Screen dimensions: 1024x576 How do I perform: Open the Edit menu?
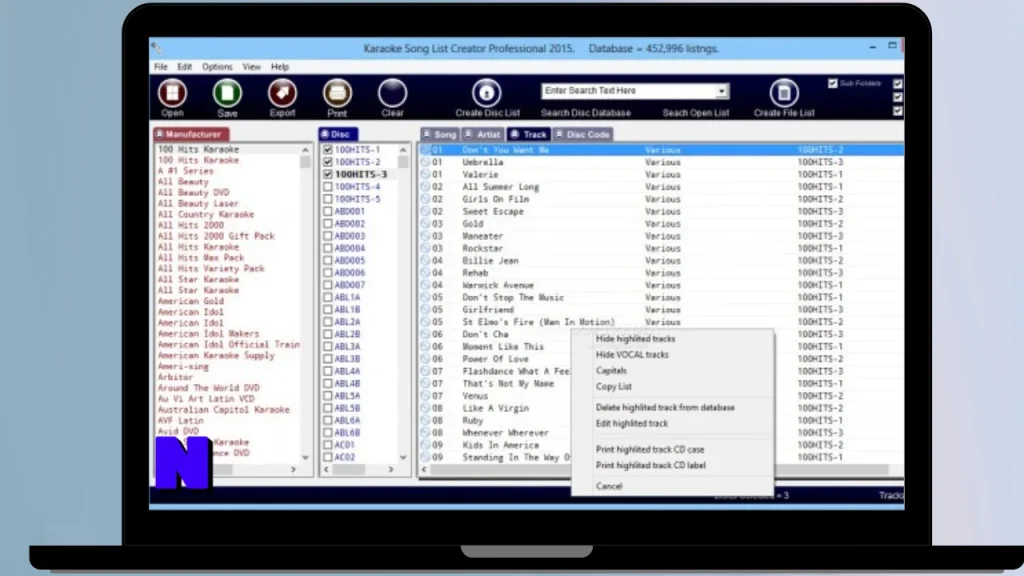point(185,67)
